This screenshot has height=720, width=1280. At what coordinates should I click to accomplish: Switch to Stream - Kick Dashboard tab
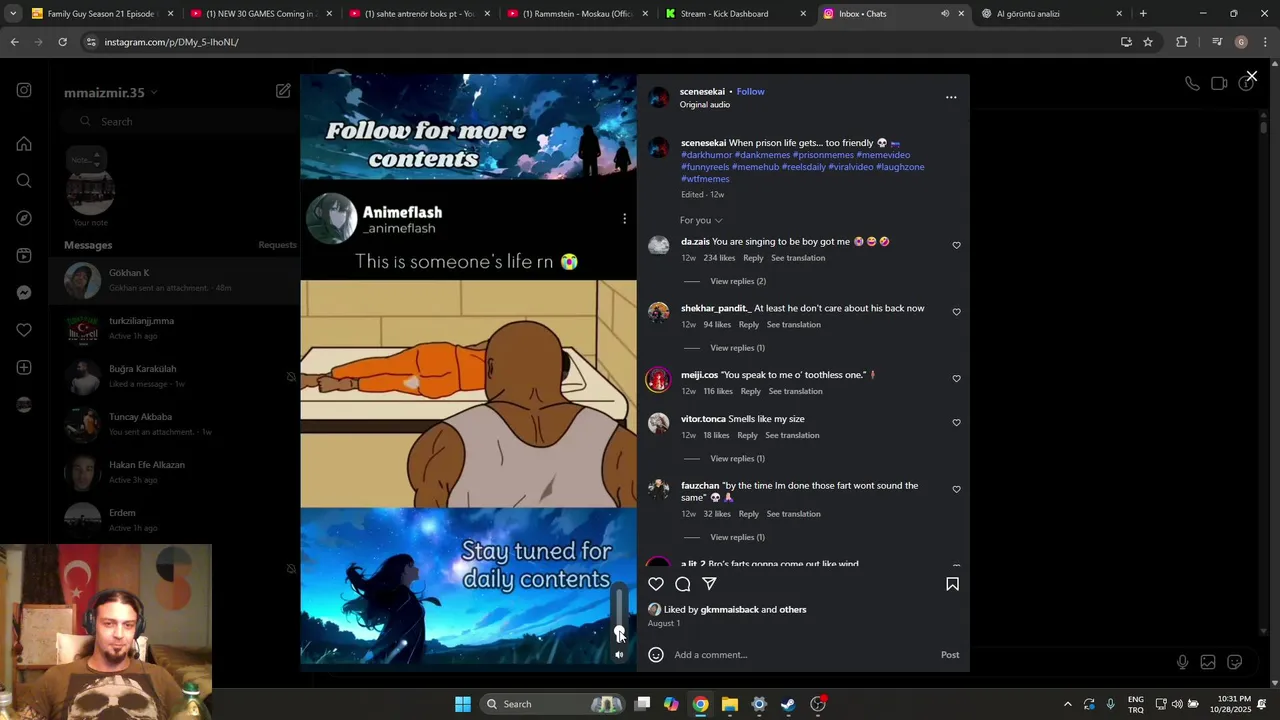click(x=737, y=14)
